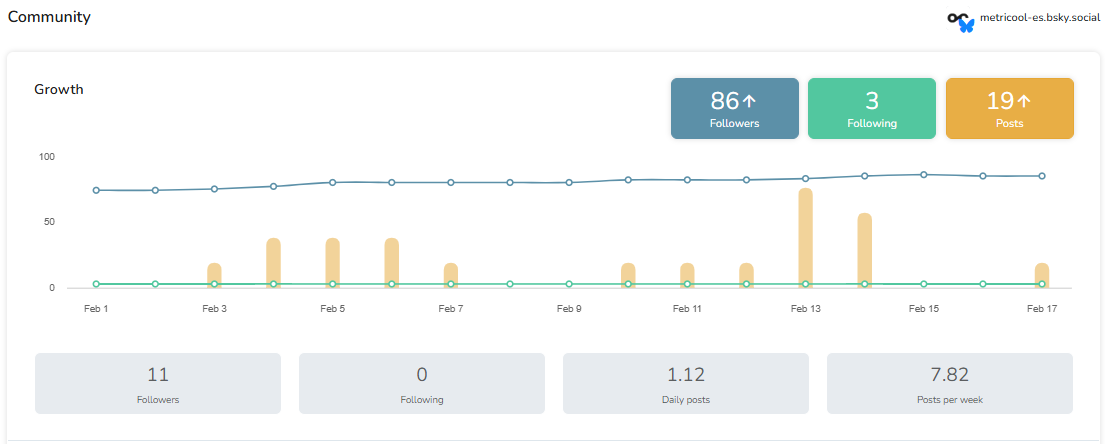Click the Bluesky butterfly icon
The width and height of the screenshot is (1105, 444).
click(966, 26)
